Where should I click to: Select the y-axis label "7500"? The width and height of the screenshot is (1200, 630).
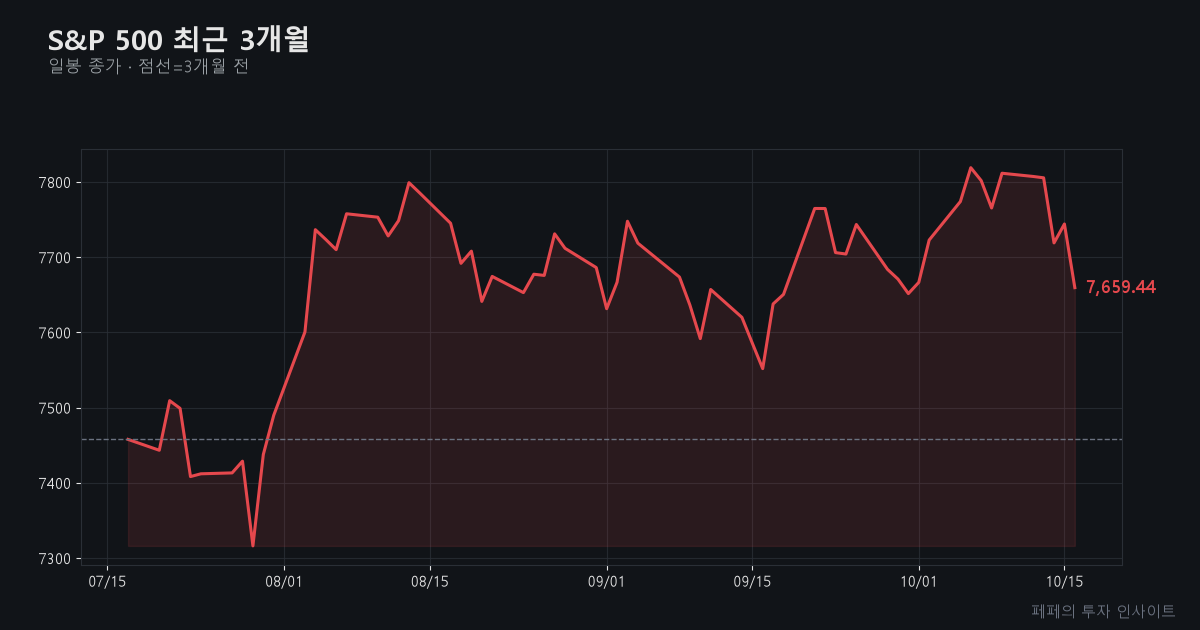coord(55,408)
